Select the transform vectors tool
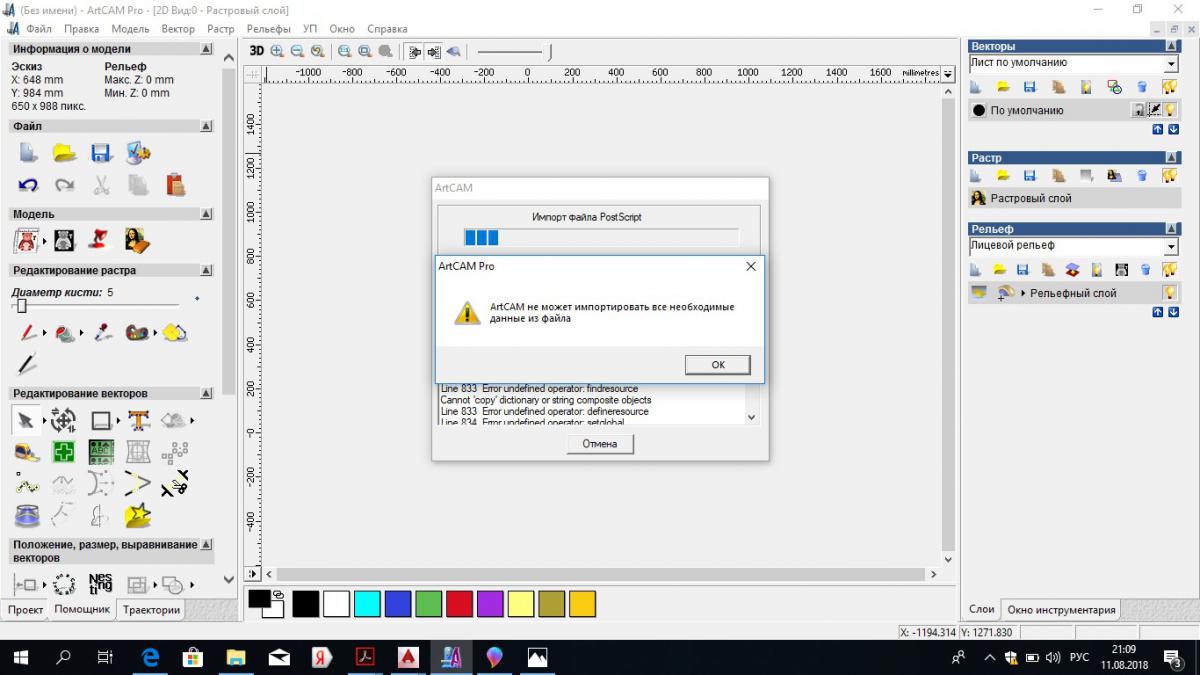The width and height of the screenshot is (1200, 675). 63,420
